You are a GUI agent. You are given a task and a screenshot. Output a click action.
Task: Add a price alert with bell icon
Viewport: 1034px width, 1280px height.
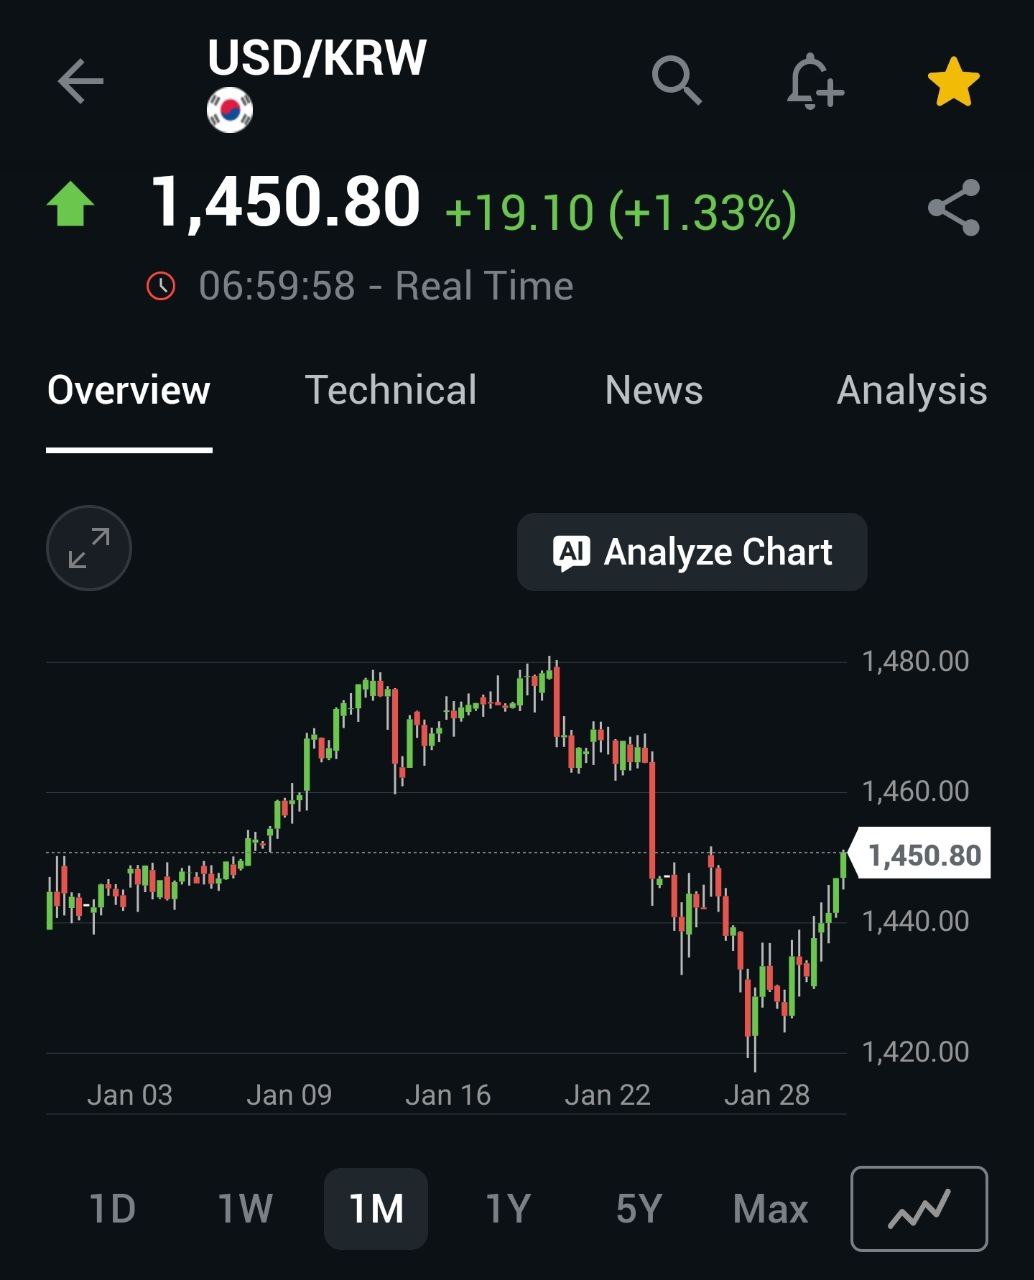[x=814, y=81]
